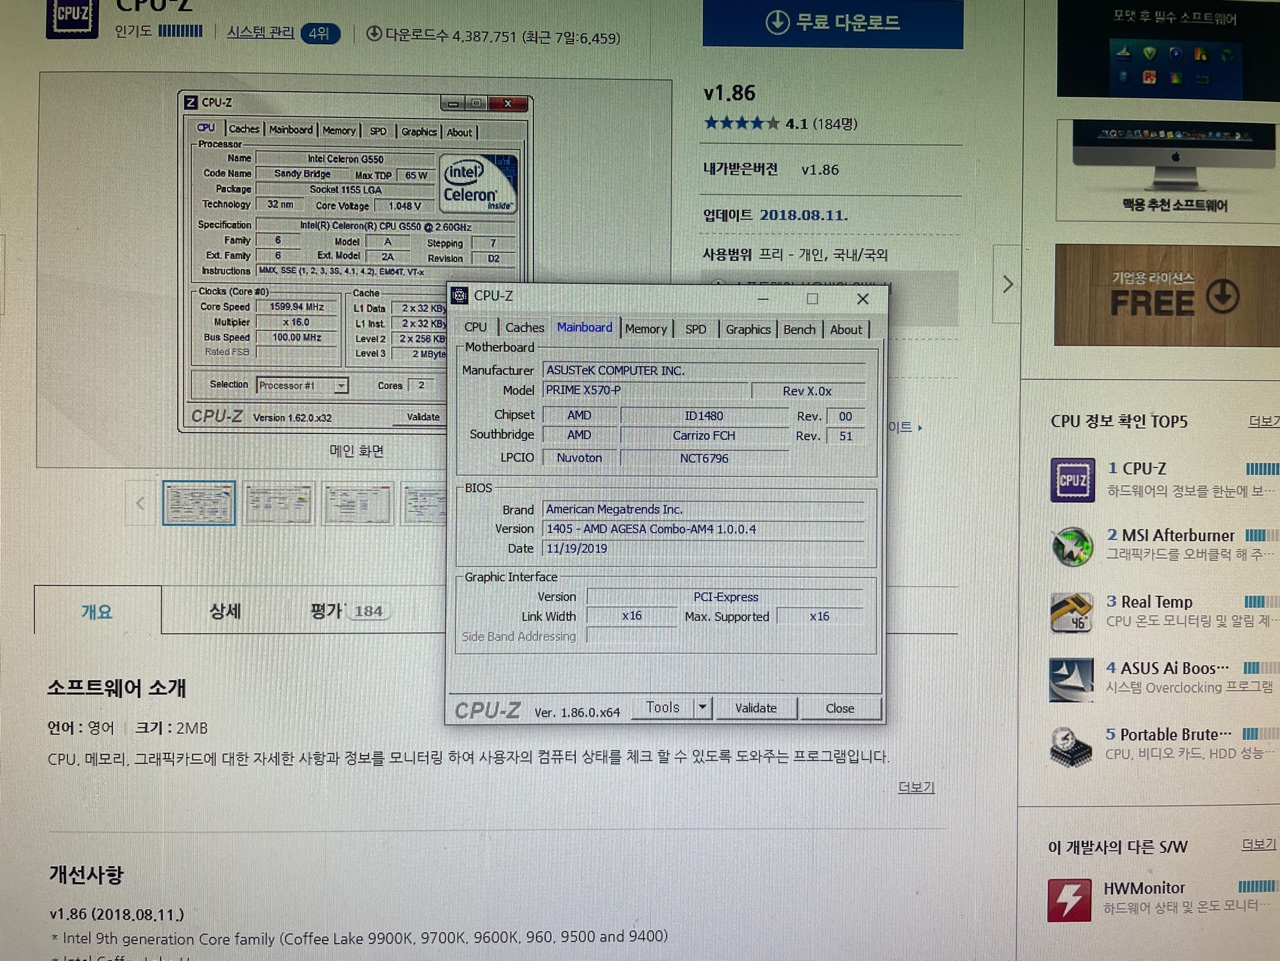The height and width of the screenshot is (961, 1280).
Task: Click the Intel Celeron logo in screenshot
Action: (479, 184)
